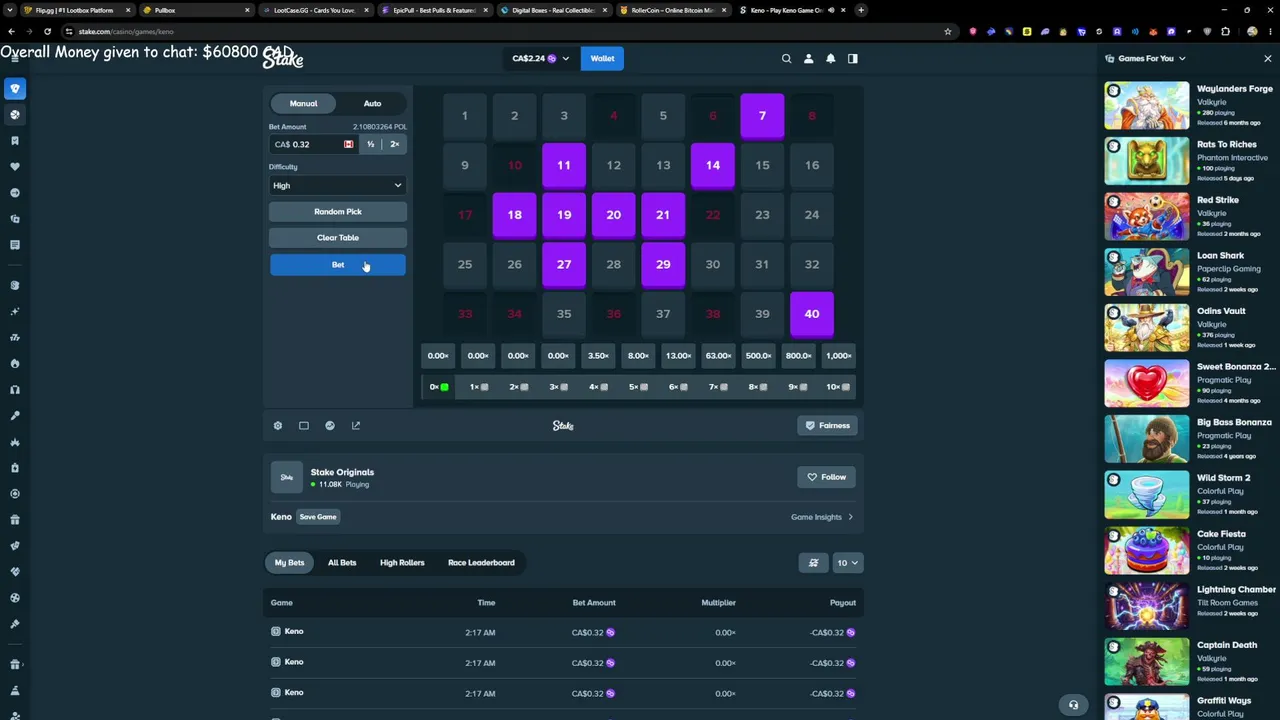Screen dimensions: 1280x720
Task: Deselect Keno tile 14
Action: point(712,165)
